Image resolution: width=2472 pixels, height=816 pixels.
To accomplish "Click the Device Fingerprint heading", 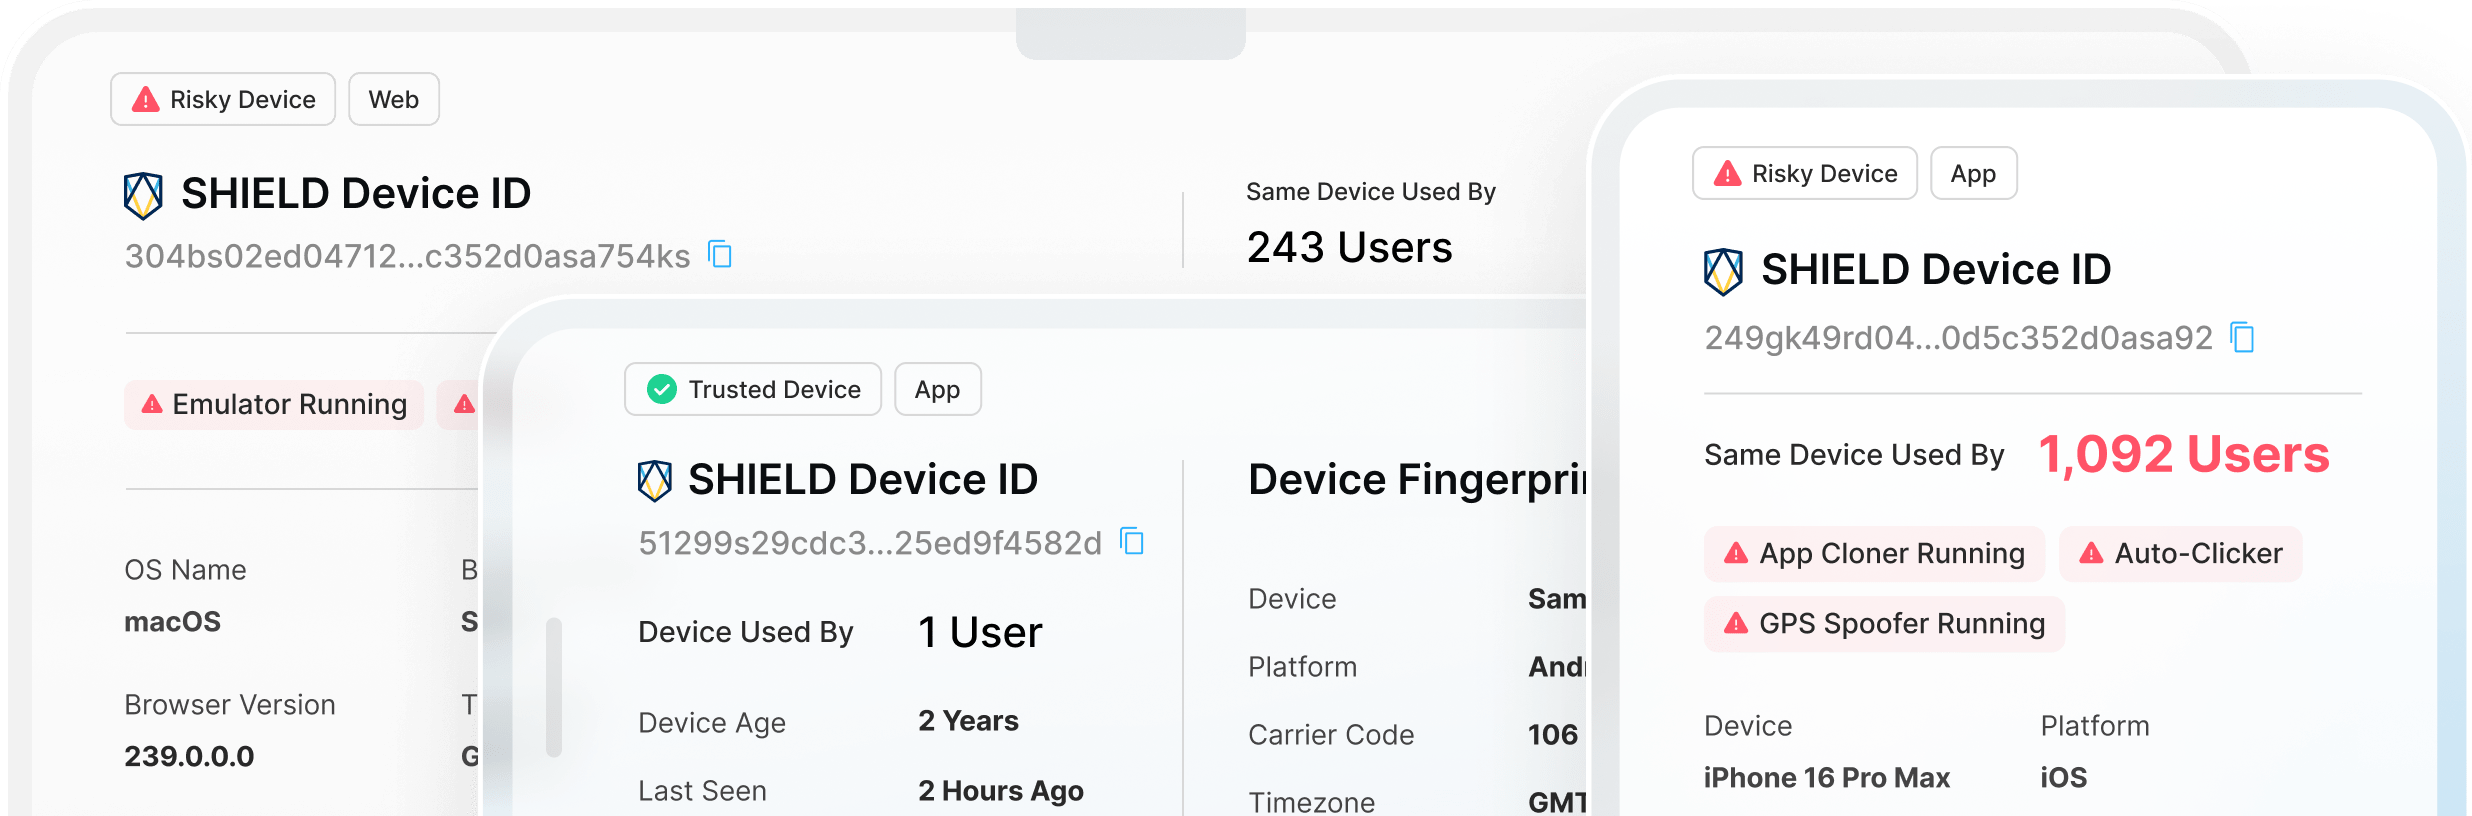I will 1418,480.
